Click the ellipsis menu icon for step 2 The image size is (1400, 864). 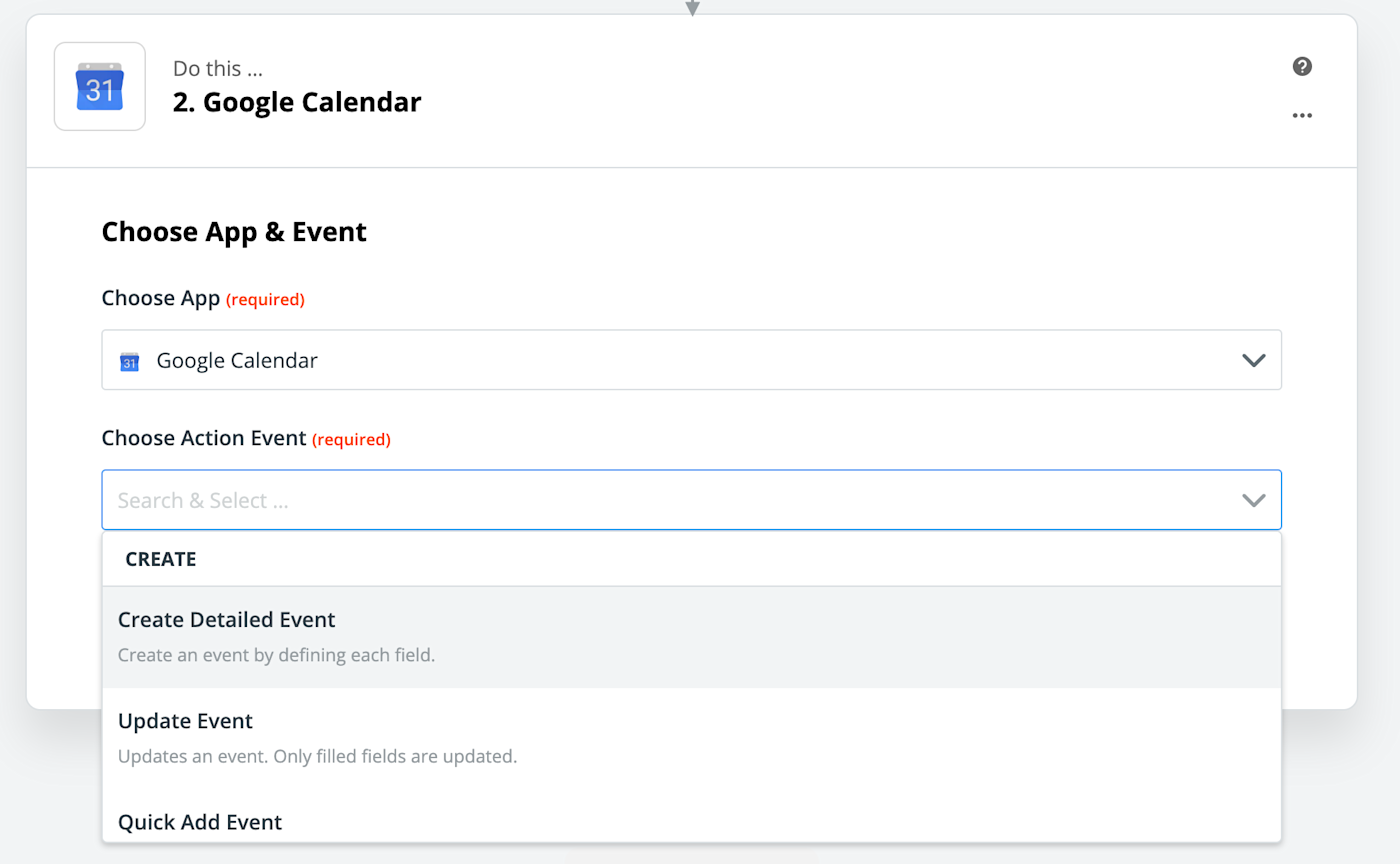1302,115
